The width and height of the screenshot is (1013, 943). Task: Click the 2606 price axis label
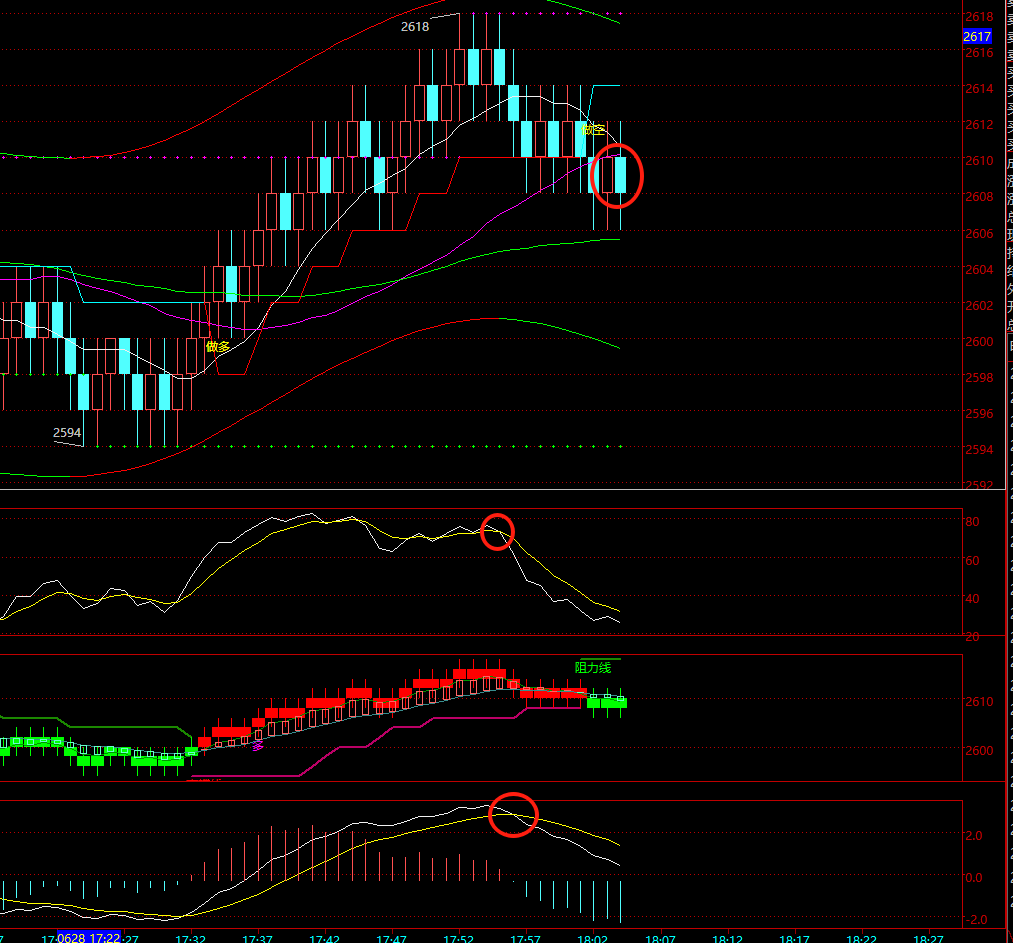(979, 234)
